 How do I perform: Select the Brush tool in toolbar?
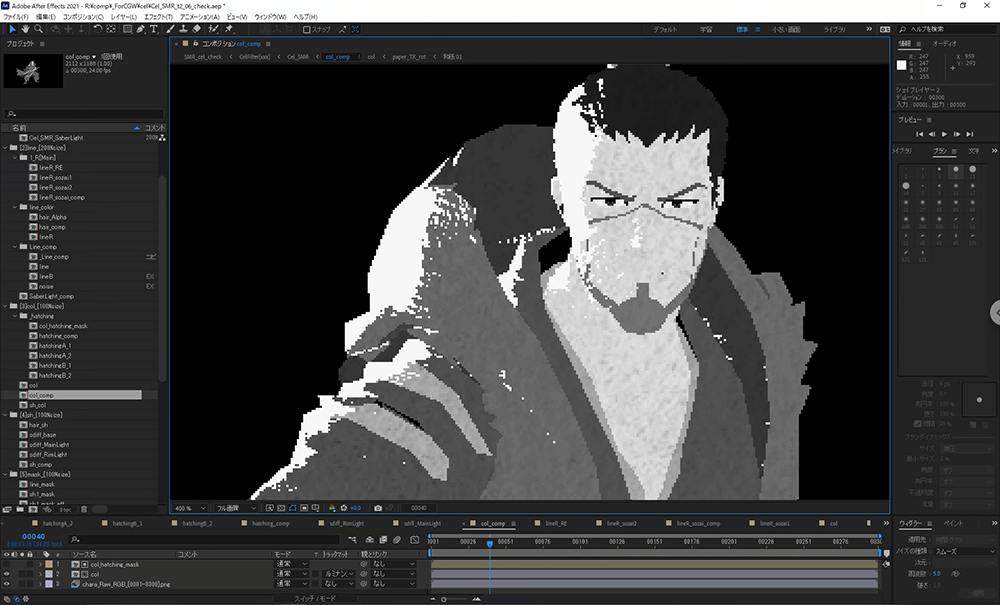tap(170, 29)
